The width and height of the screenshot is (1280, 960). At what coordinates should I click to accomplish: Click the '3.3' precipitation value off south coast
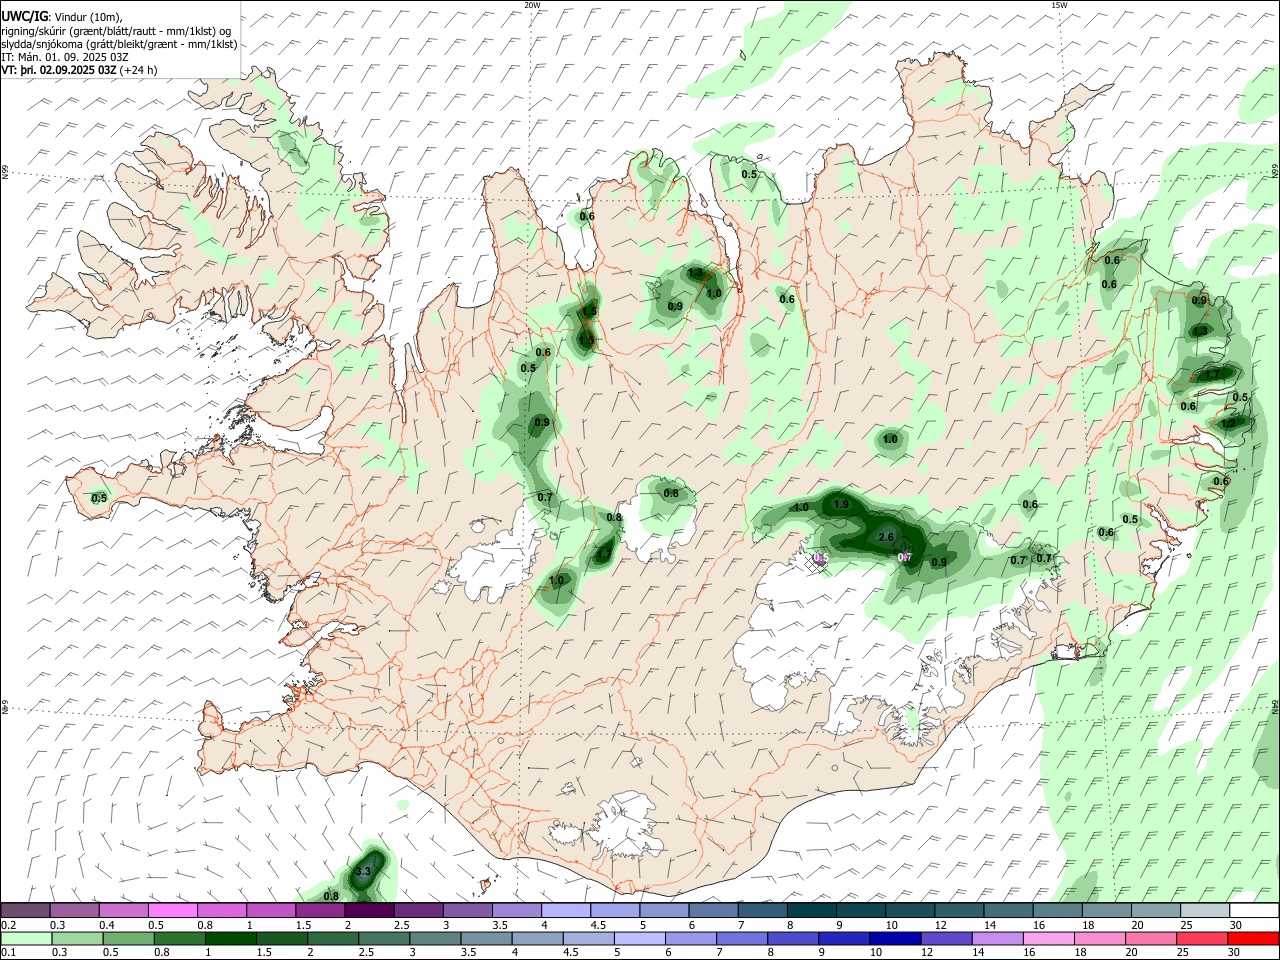364,872
